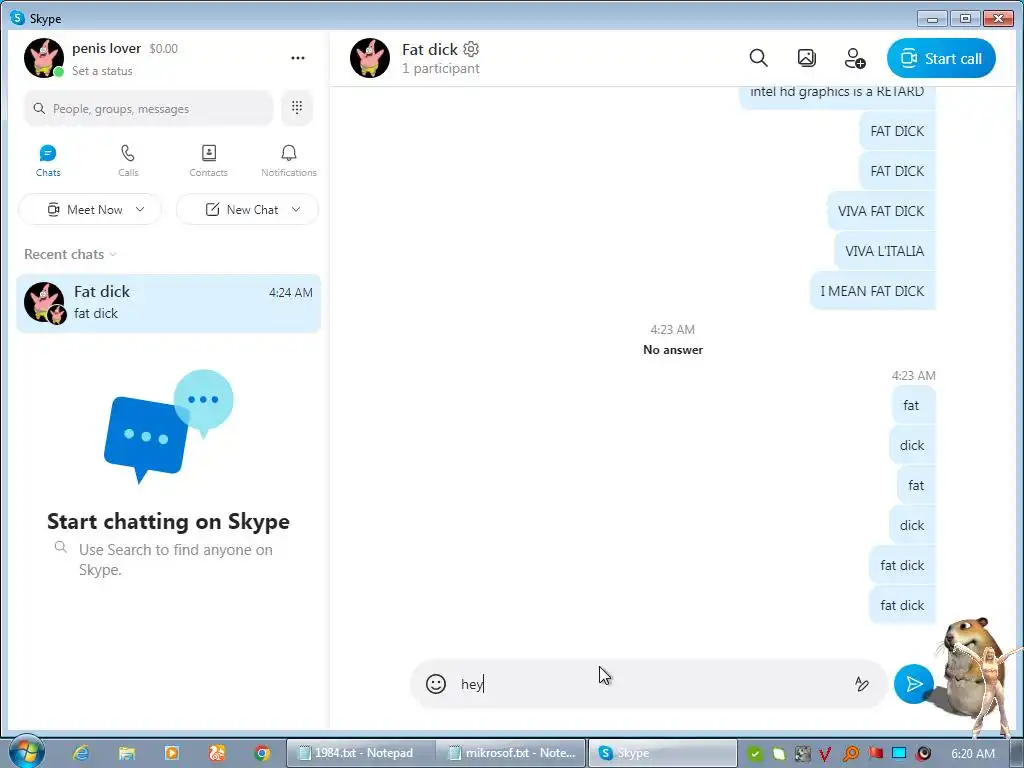Screen dimensions: 1024x768
Task: Switch to the 1984.txt Notepad window
Action: [360, 753]
